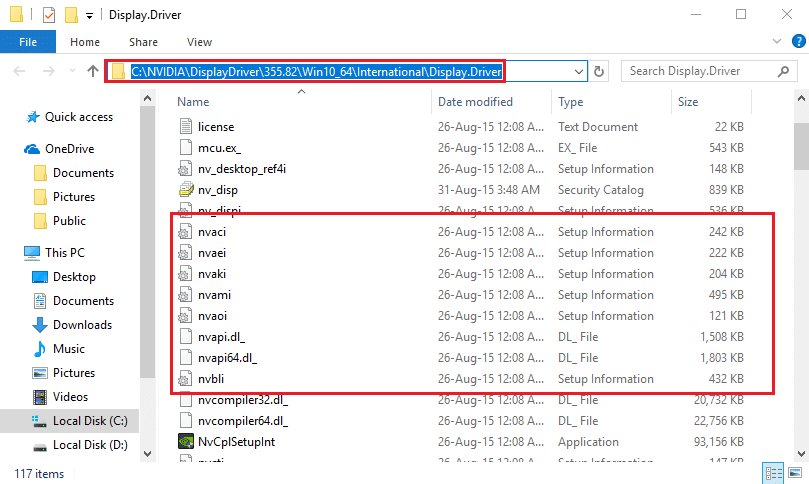Image resolution: width=809 pixels, height=484 pixels.
Task: Select the nvcompiler64.dl_ file
Action: click(x=242, y=421)
